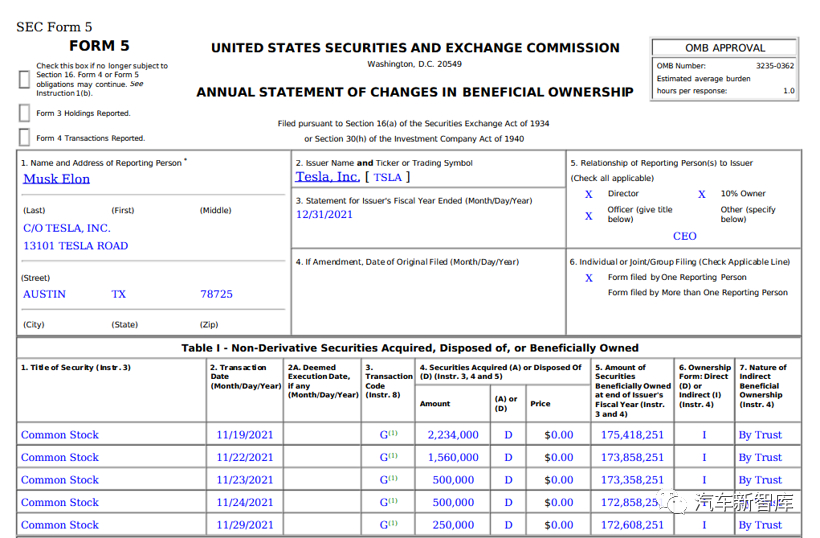This screenshot has width=820, height=538.
Task: Click the X mark beside 10% Owner
Action: [x=702, y=194]
